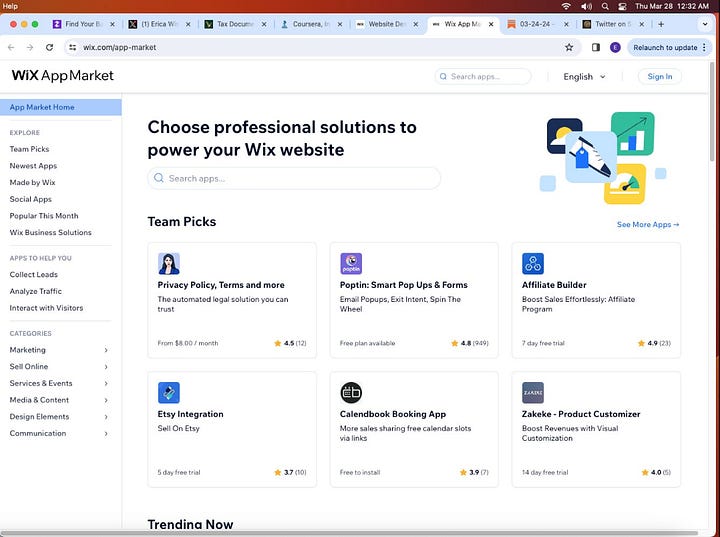Open Interact with Visitors link
This screenshot has width=720, height=537.
(x=46, y=308)
